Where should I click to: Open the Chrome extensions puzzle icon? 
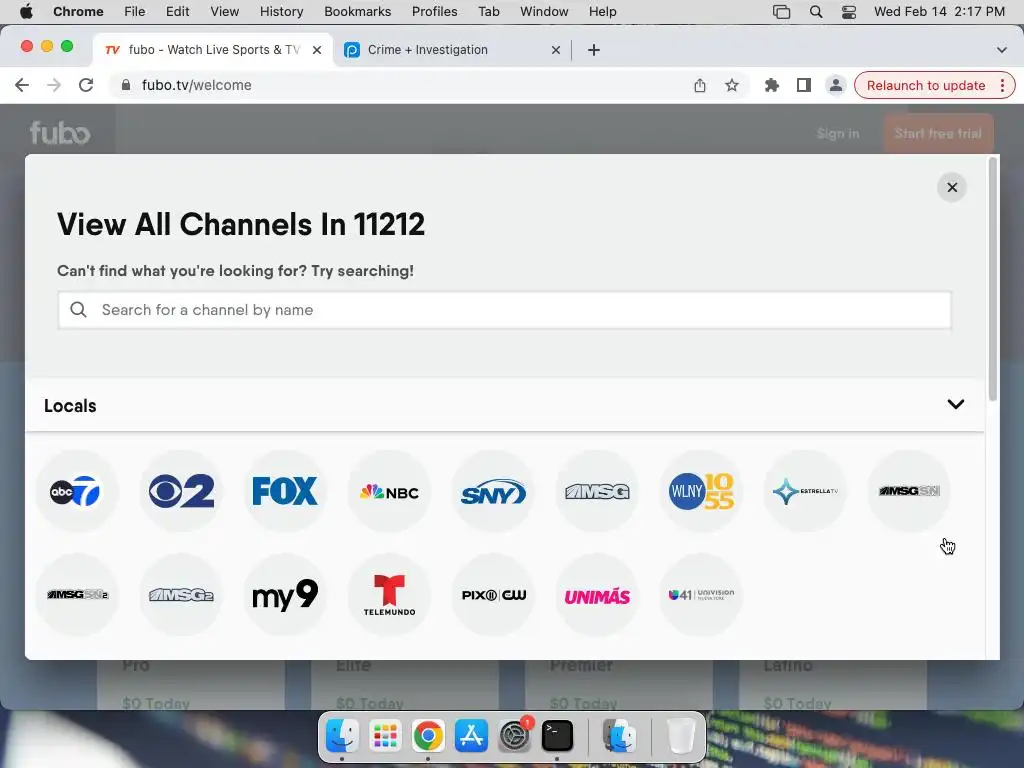point(771,85)
